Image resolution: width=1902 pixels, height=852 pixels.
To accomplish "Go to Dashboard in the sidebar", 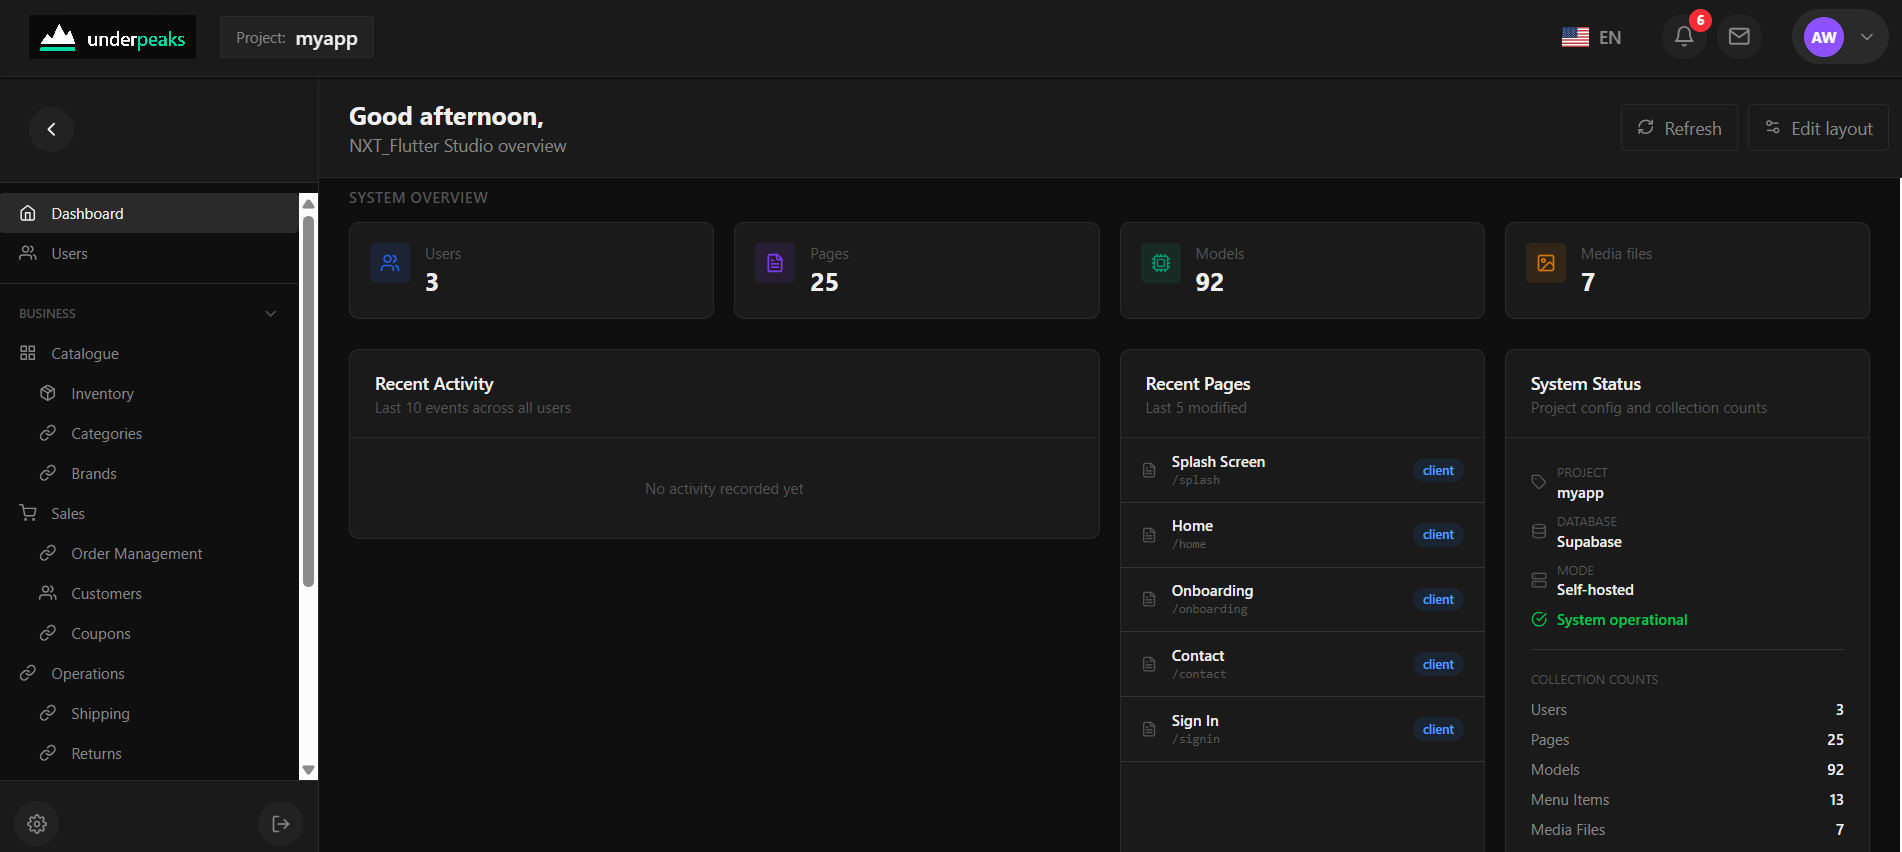I will coord(149,213).
